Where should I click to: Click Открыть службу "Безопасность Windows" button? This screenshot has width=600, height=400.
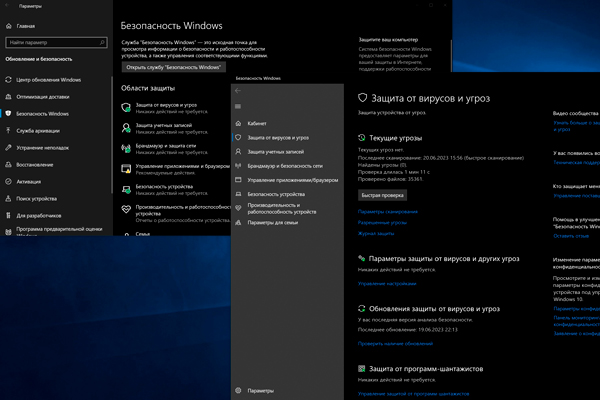(x=174, y=67)
